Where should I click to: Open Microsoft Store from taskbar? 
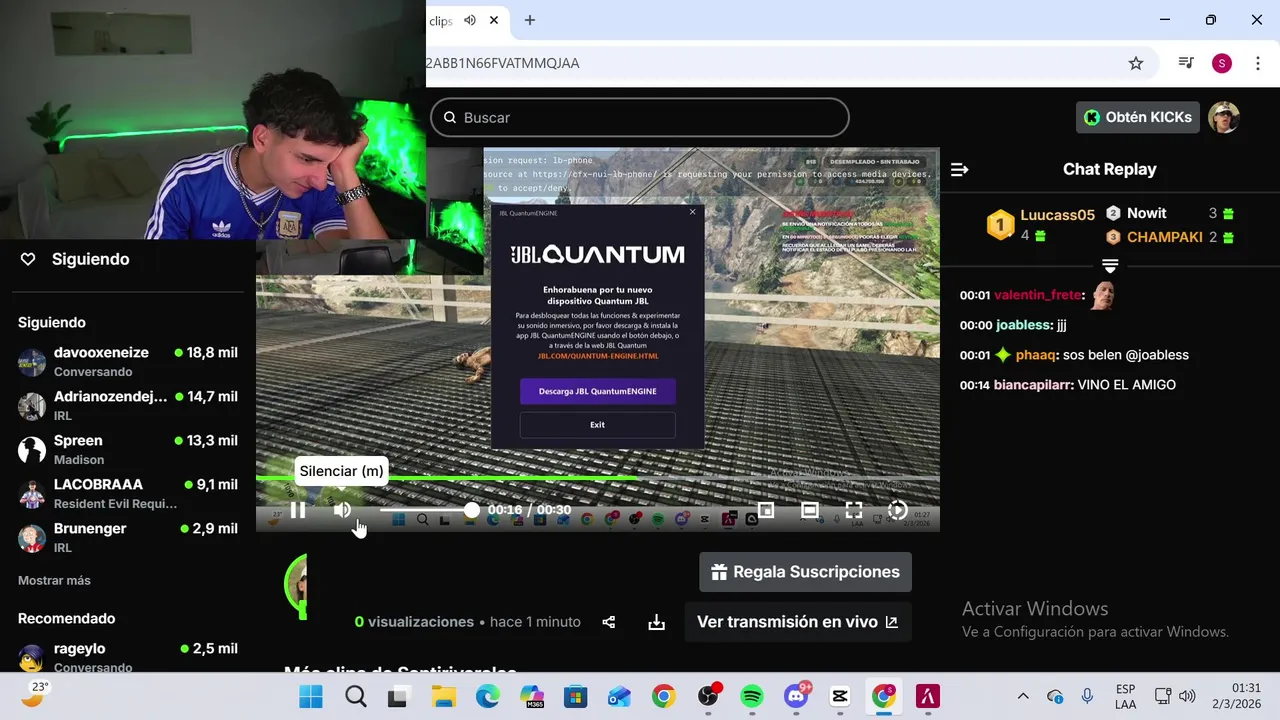click(x=575, y=696)
